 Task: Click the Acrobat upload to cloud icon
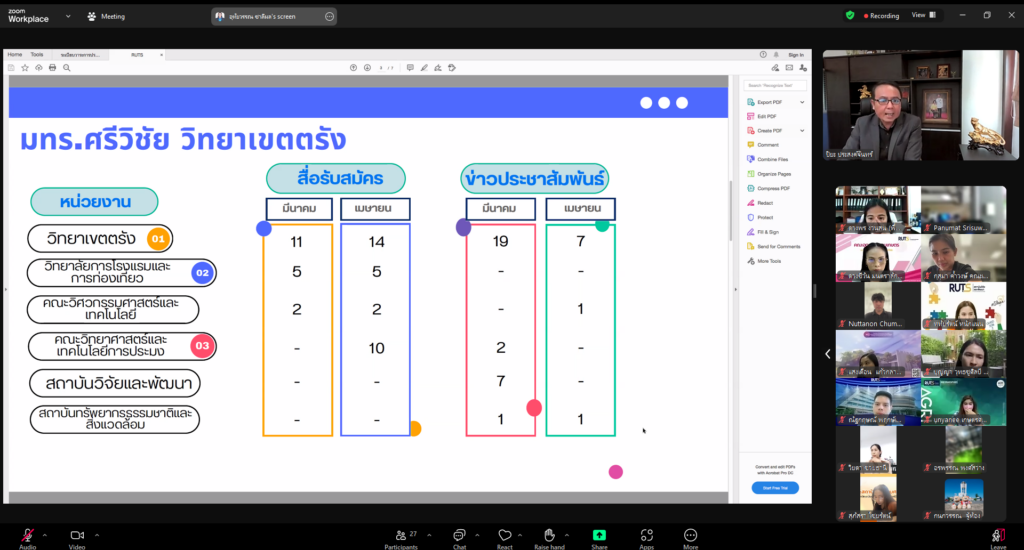(x=39, y=68)
